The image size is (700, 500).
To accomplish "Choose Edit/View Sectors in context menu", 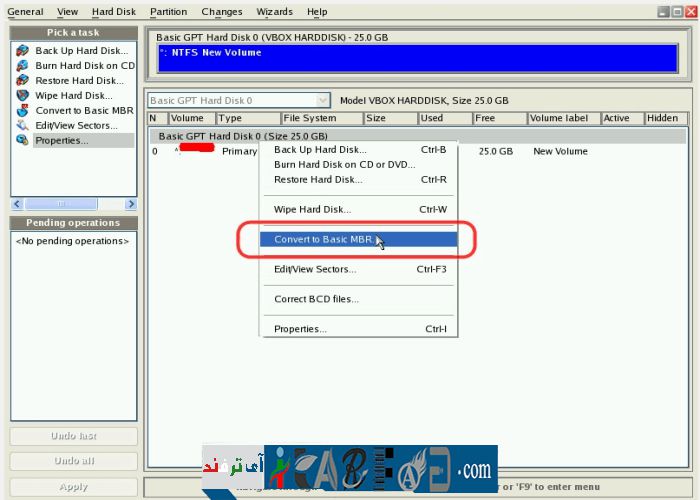I will tap(315, 269).
